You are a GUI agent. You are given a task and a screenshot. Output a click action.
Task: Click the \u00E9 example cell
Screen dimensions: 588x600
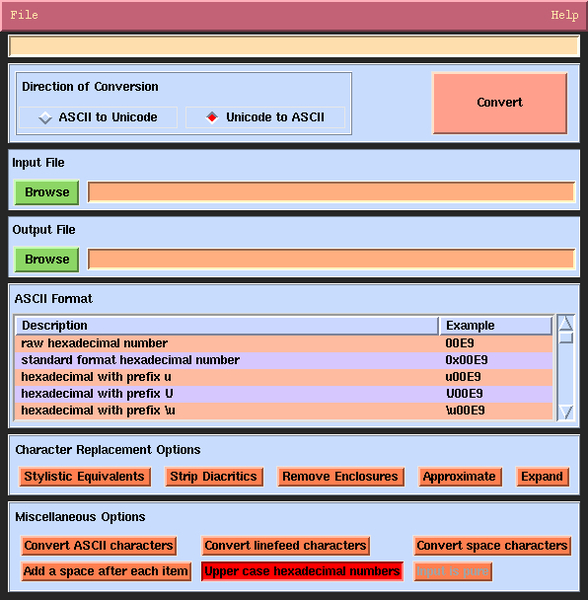click(x=465, y=411)
